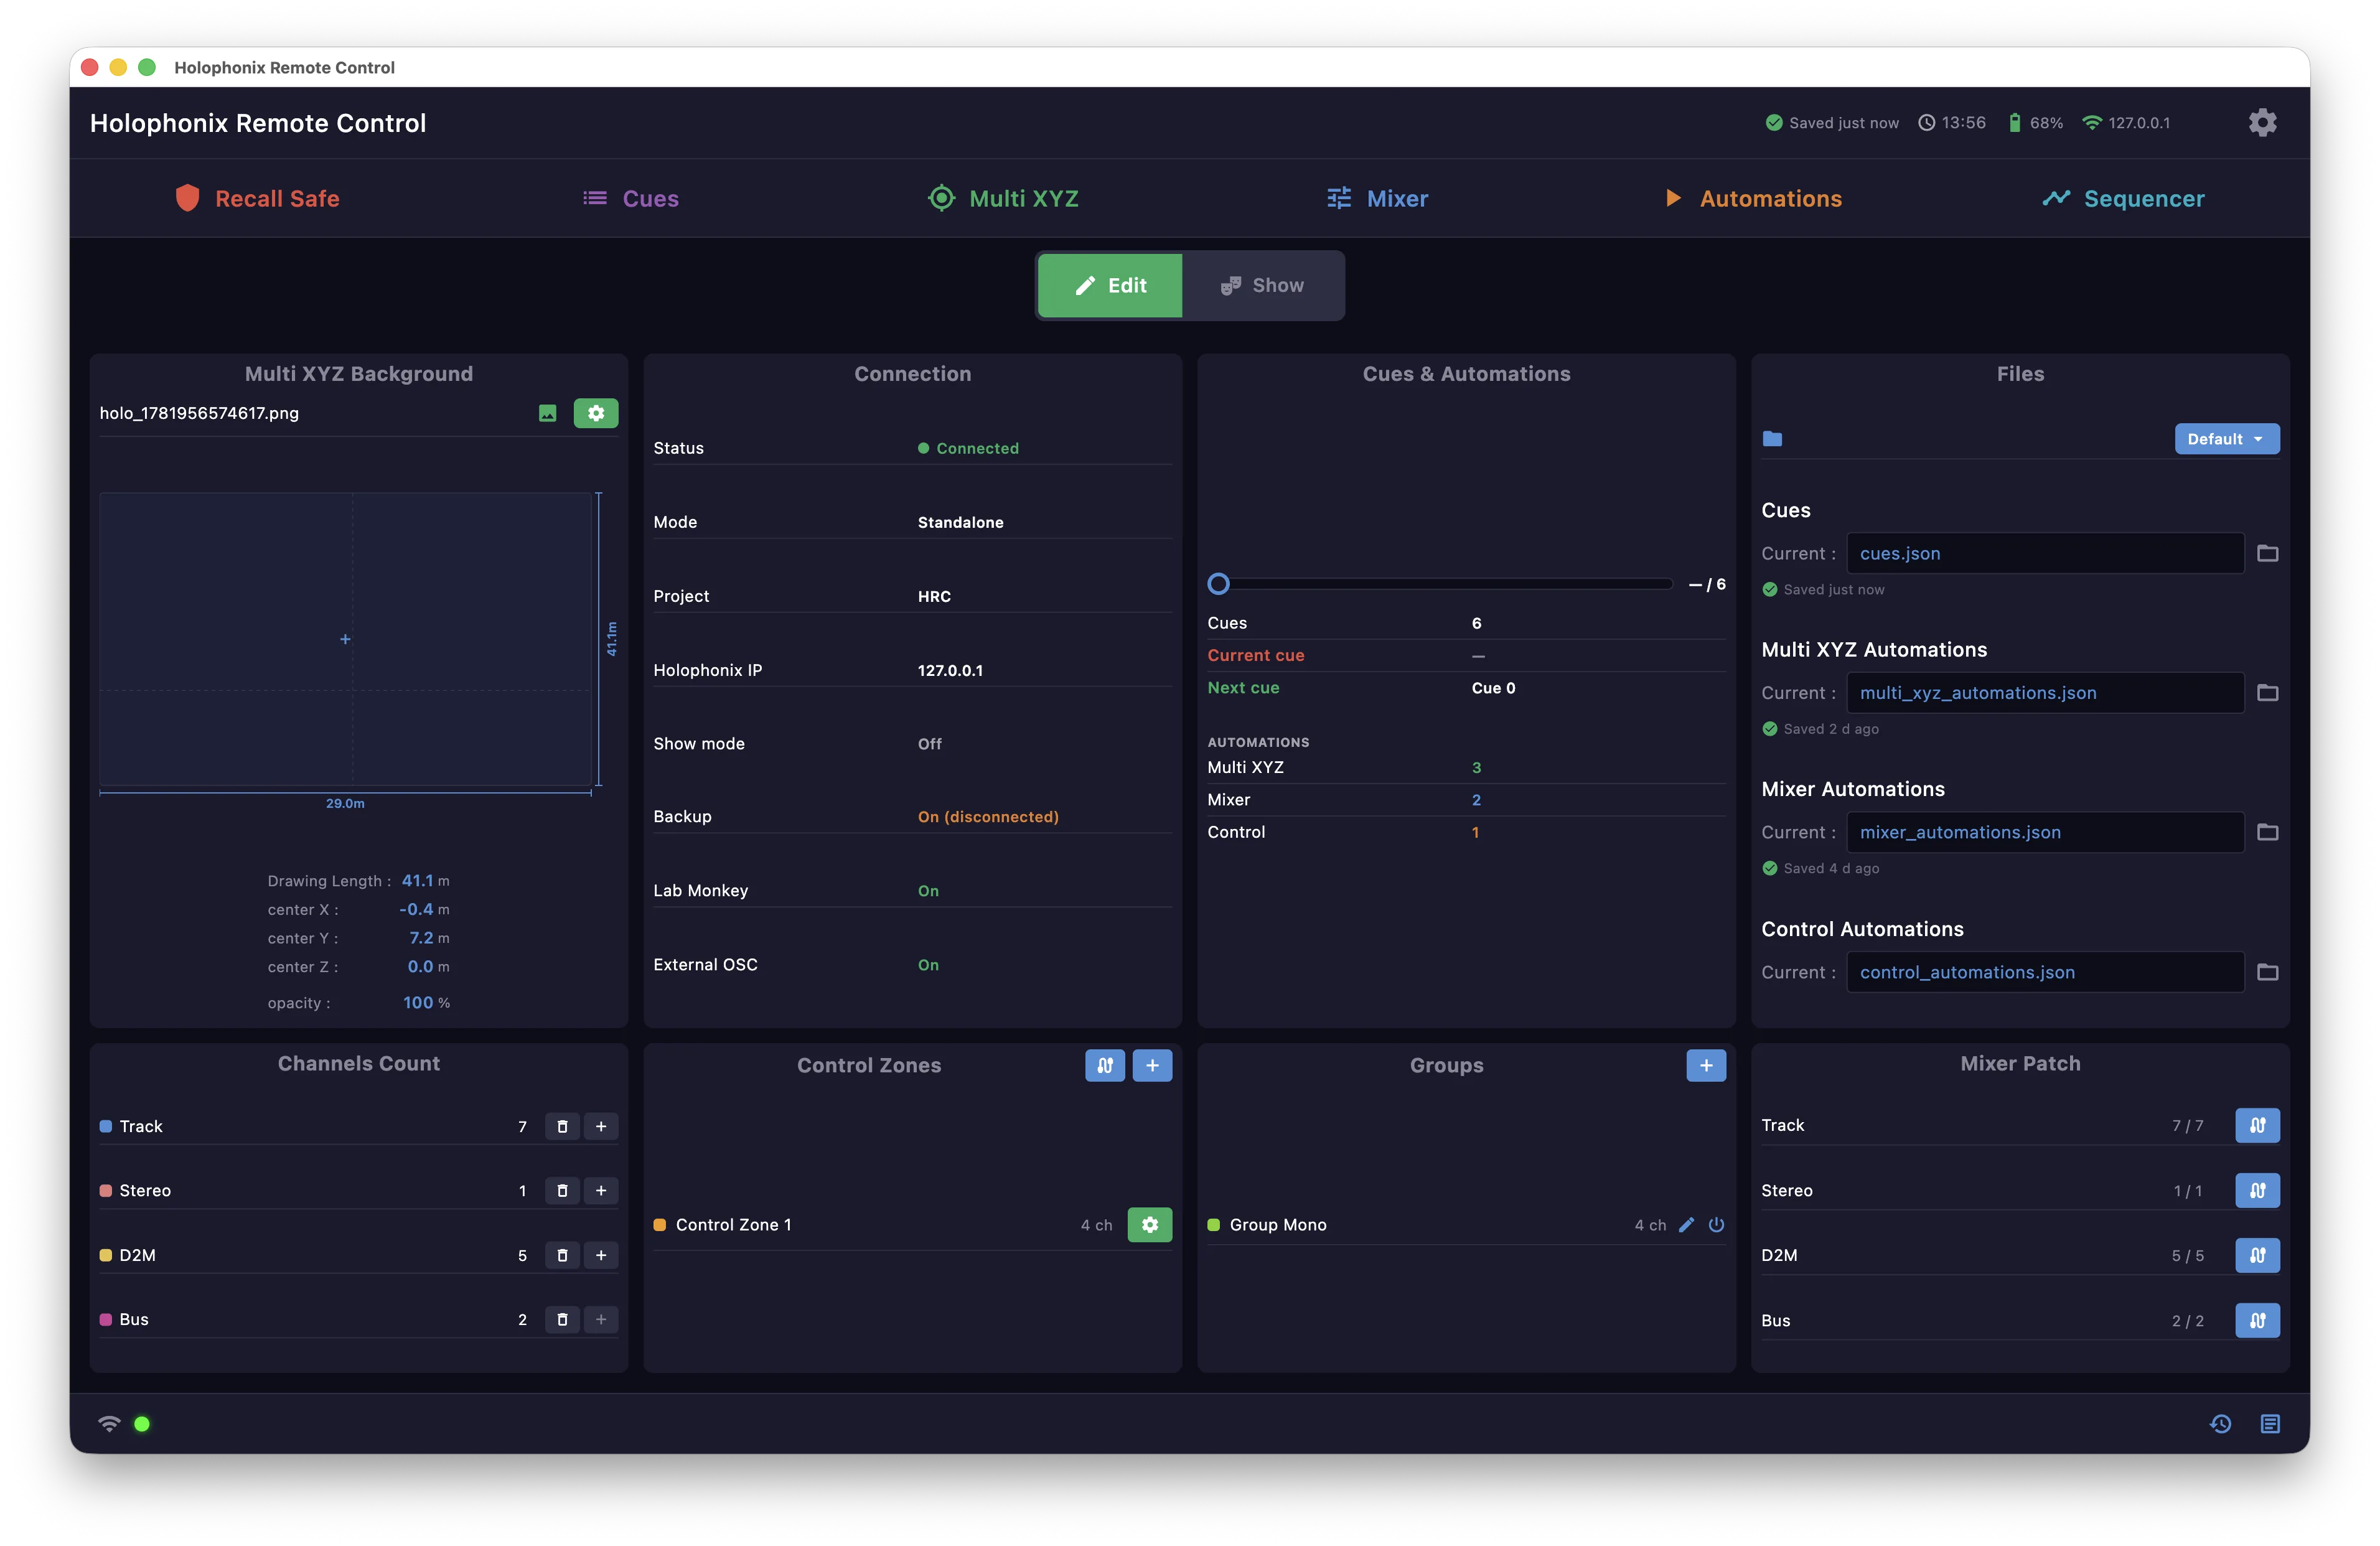Open log list icon in bottom bar
Image resolution: width=2380 pixels, height=1546 pixels.
[x=2270, y=1423]
